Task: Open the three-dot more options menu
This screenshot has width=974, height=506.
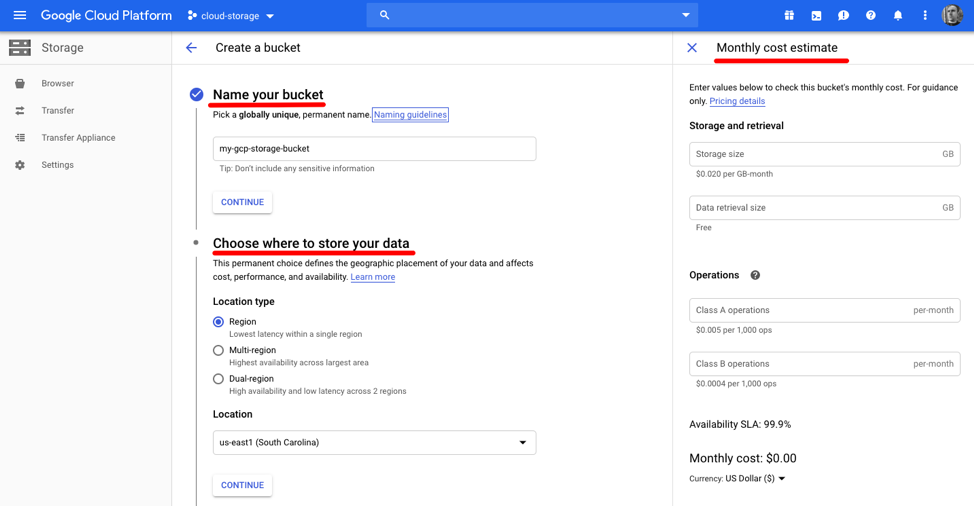Action: click(x=924, y=16)
